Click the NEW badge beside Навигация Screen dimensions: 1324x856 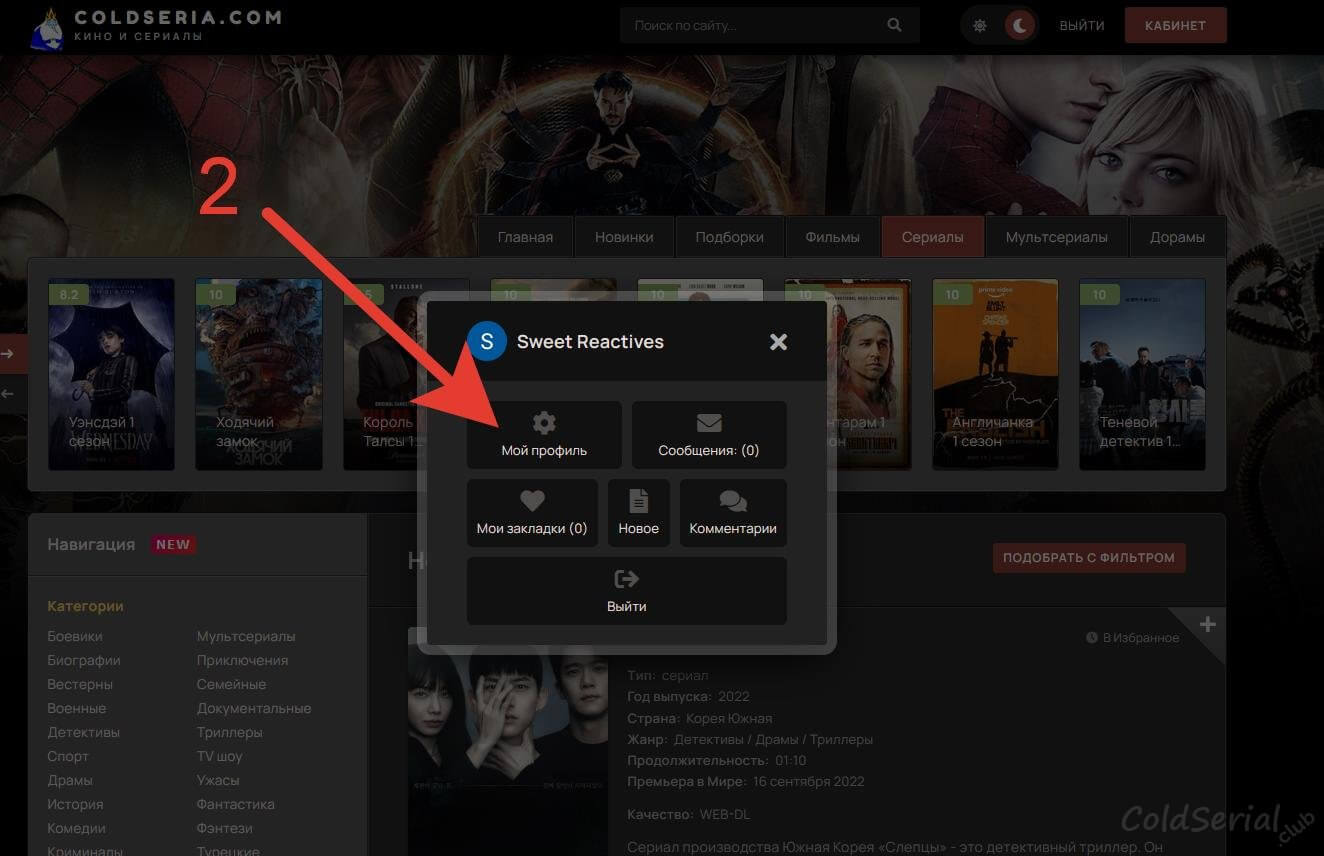pyautogui.click(x=173, y=545)
